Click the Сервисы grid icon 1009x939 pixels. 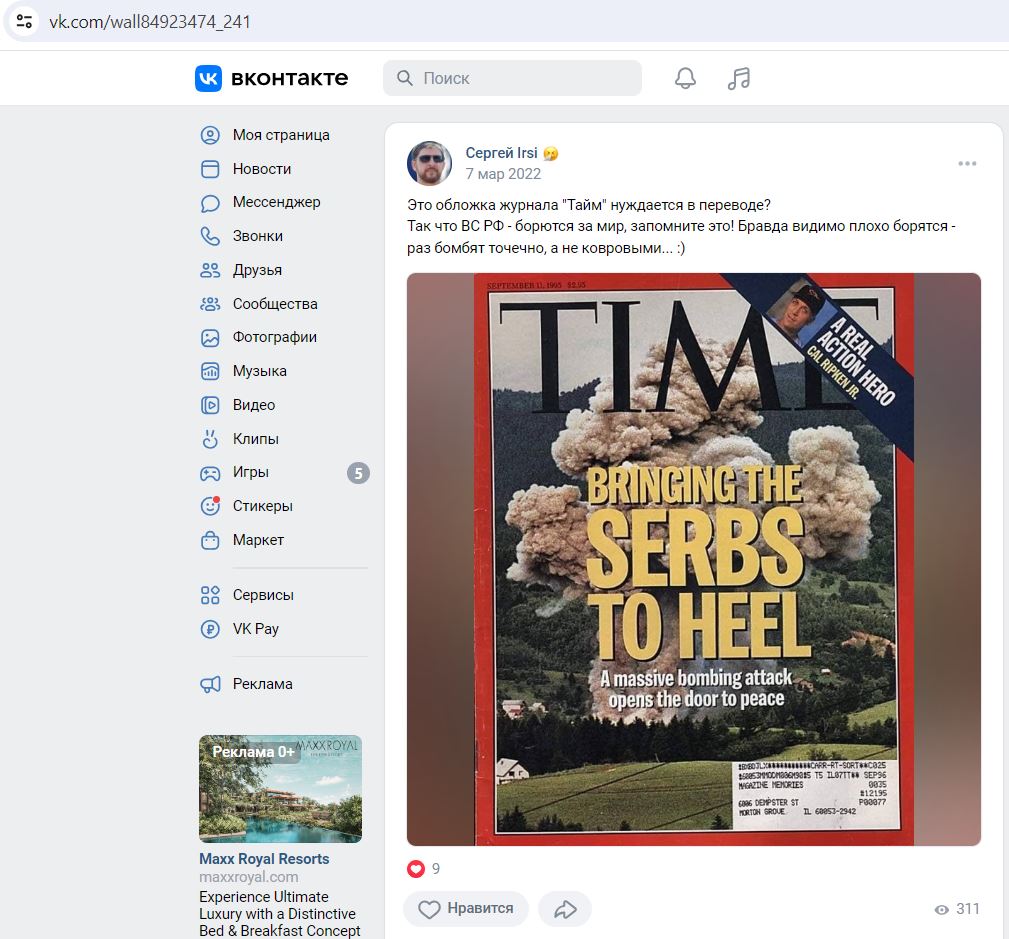click(x=210, y=595)
